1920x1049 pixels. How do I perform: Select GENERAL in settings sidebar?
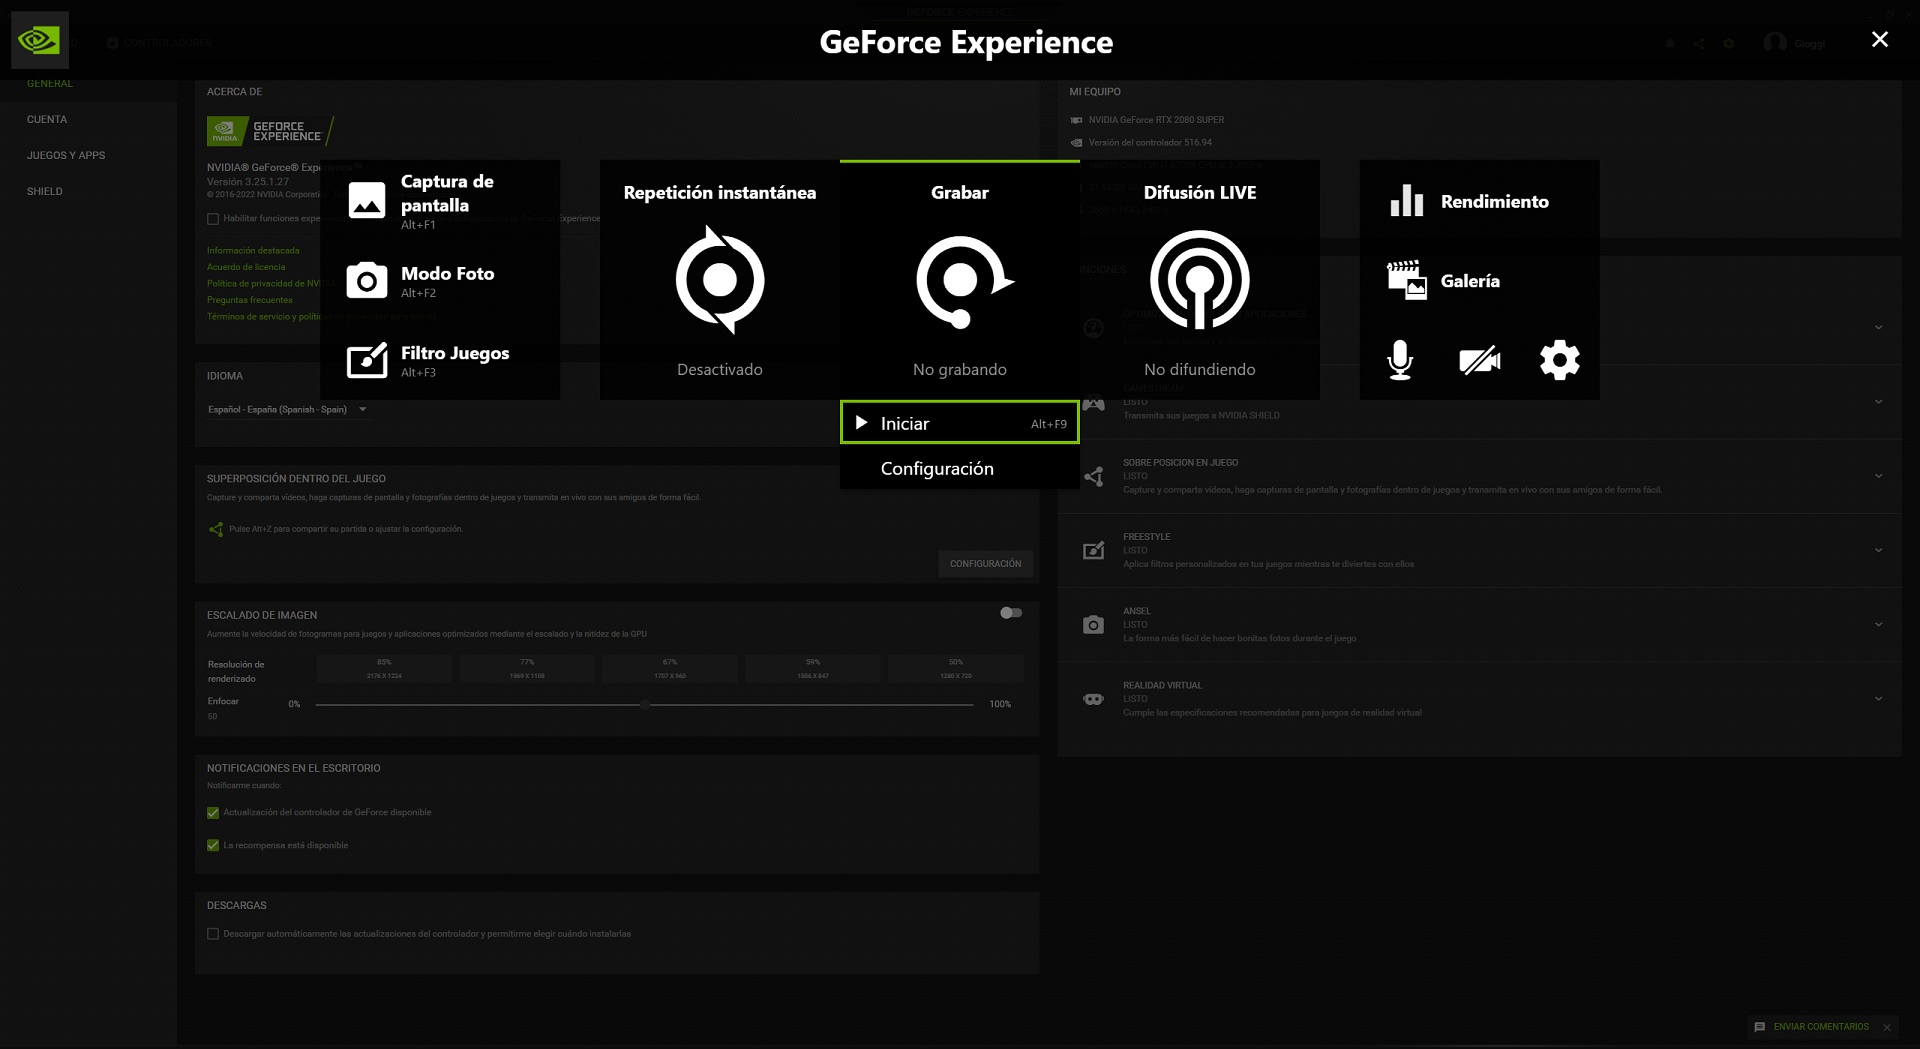pos(50,83)
